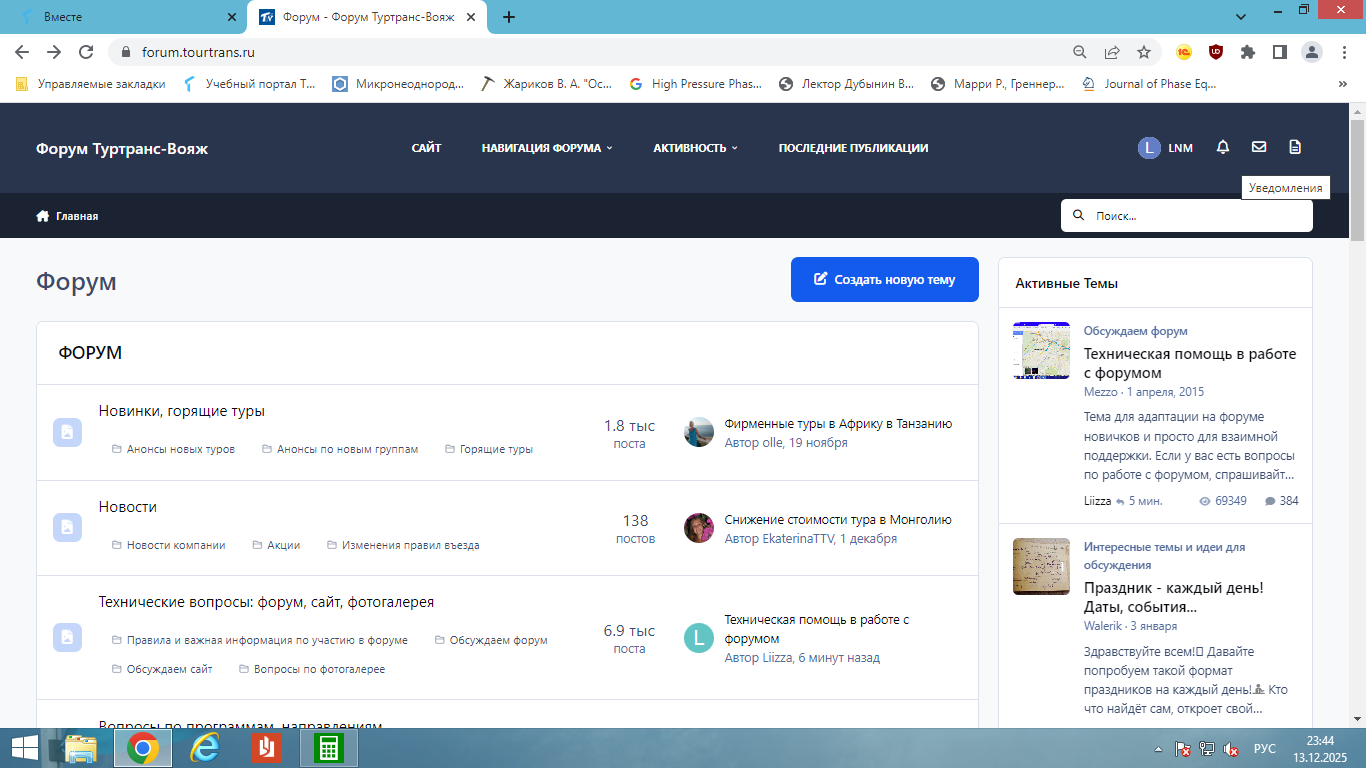Screen dimensions: 1366x768
Task: Open the Chrome extensions puzzle icon
Action: coord(1247,52)
